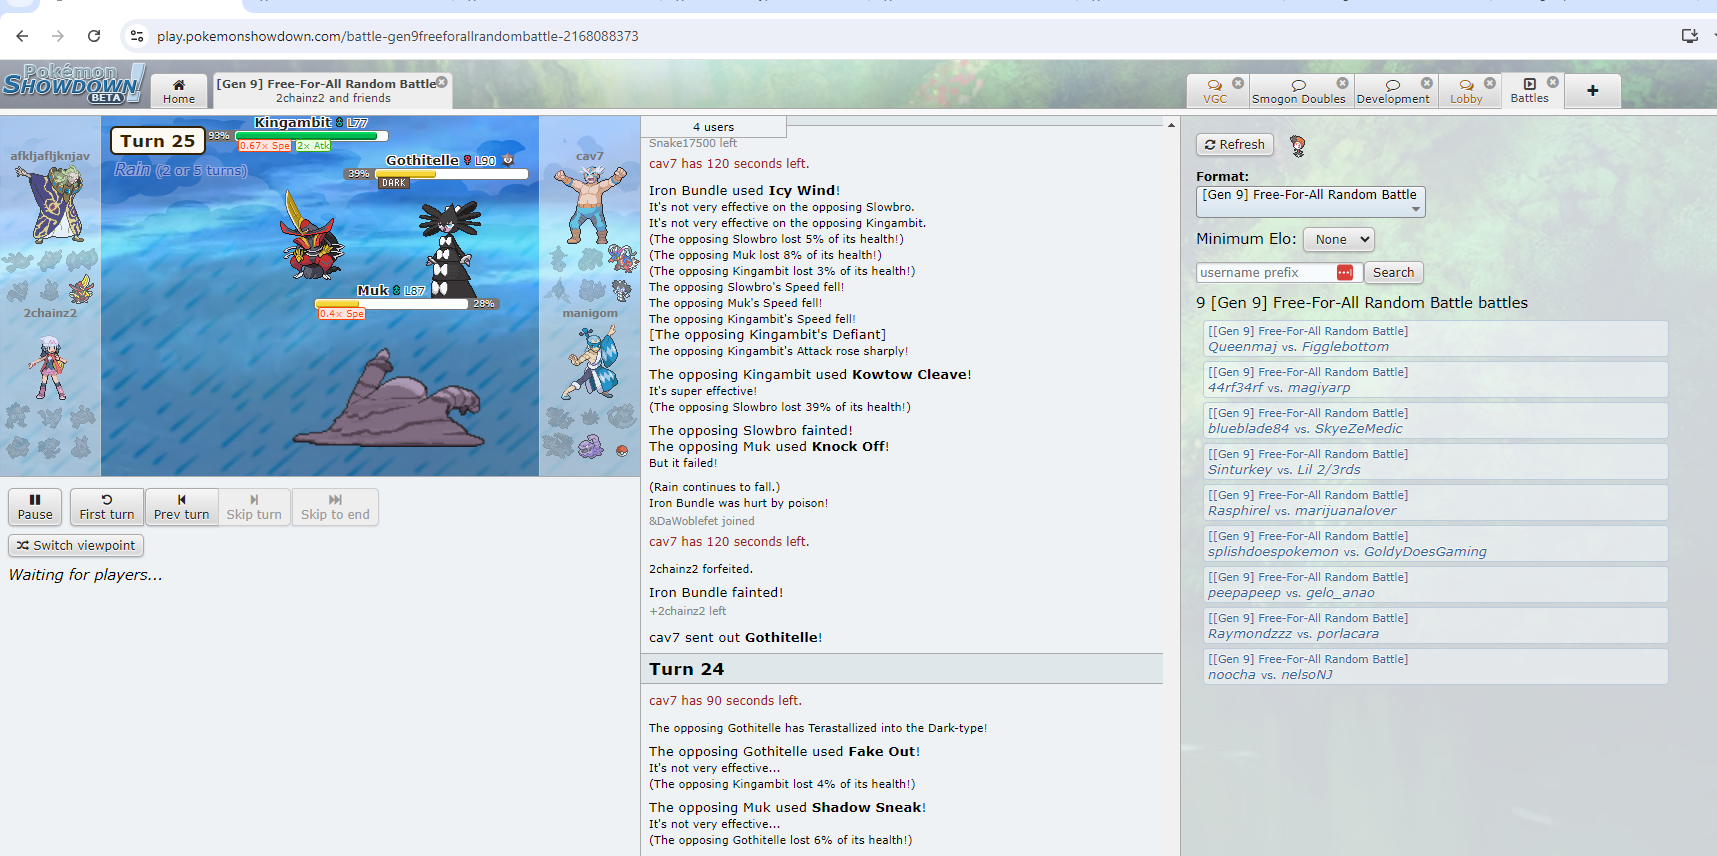This screenshot has height=856, width=1717.
Task: Close the Battles tab
Action: point(1553,82)
